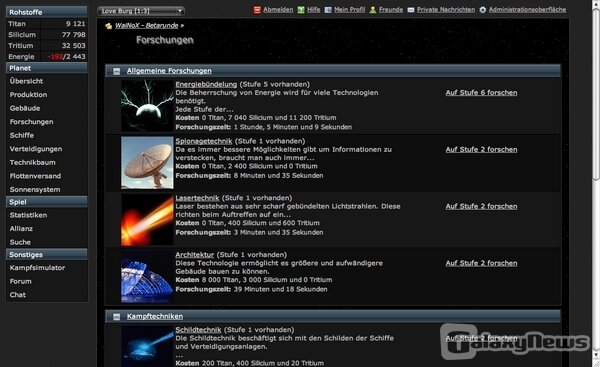Click the Silicium resource value 77 798
This screenshot has height=367, width=600.
pos(73,35)
